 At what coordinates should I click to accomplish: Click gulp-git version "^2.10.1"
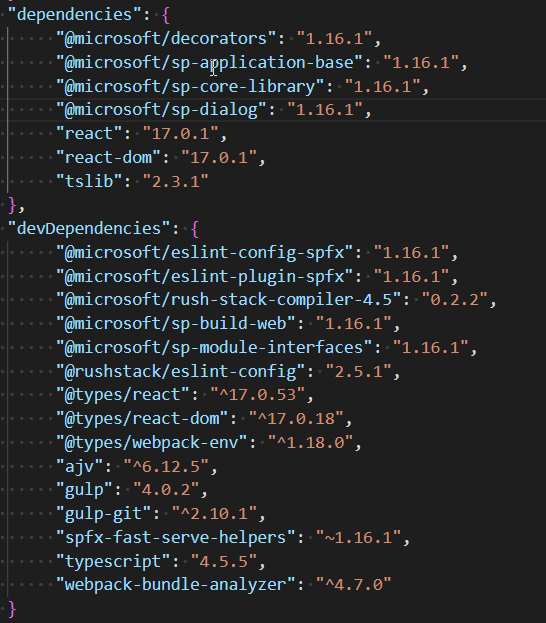point(214,513)
